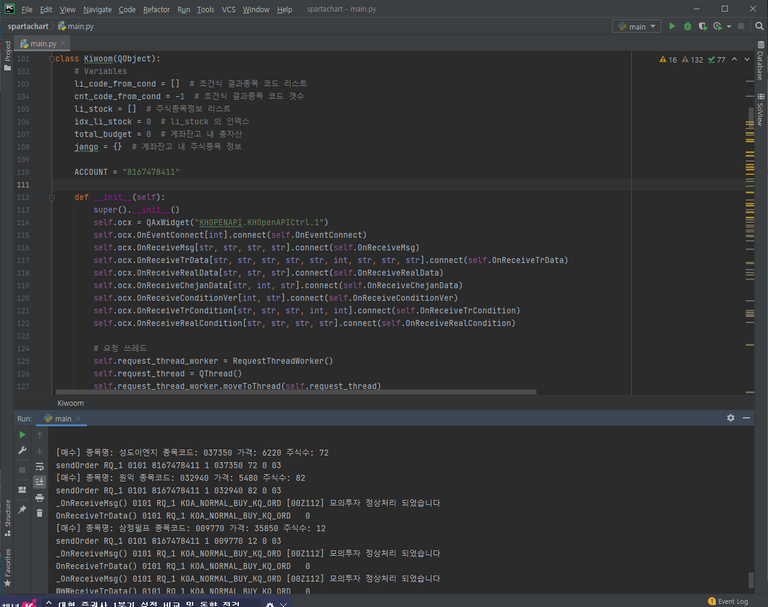
Task: Open the SciView tool window
Action: (761, 110)
